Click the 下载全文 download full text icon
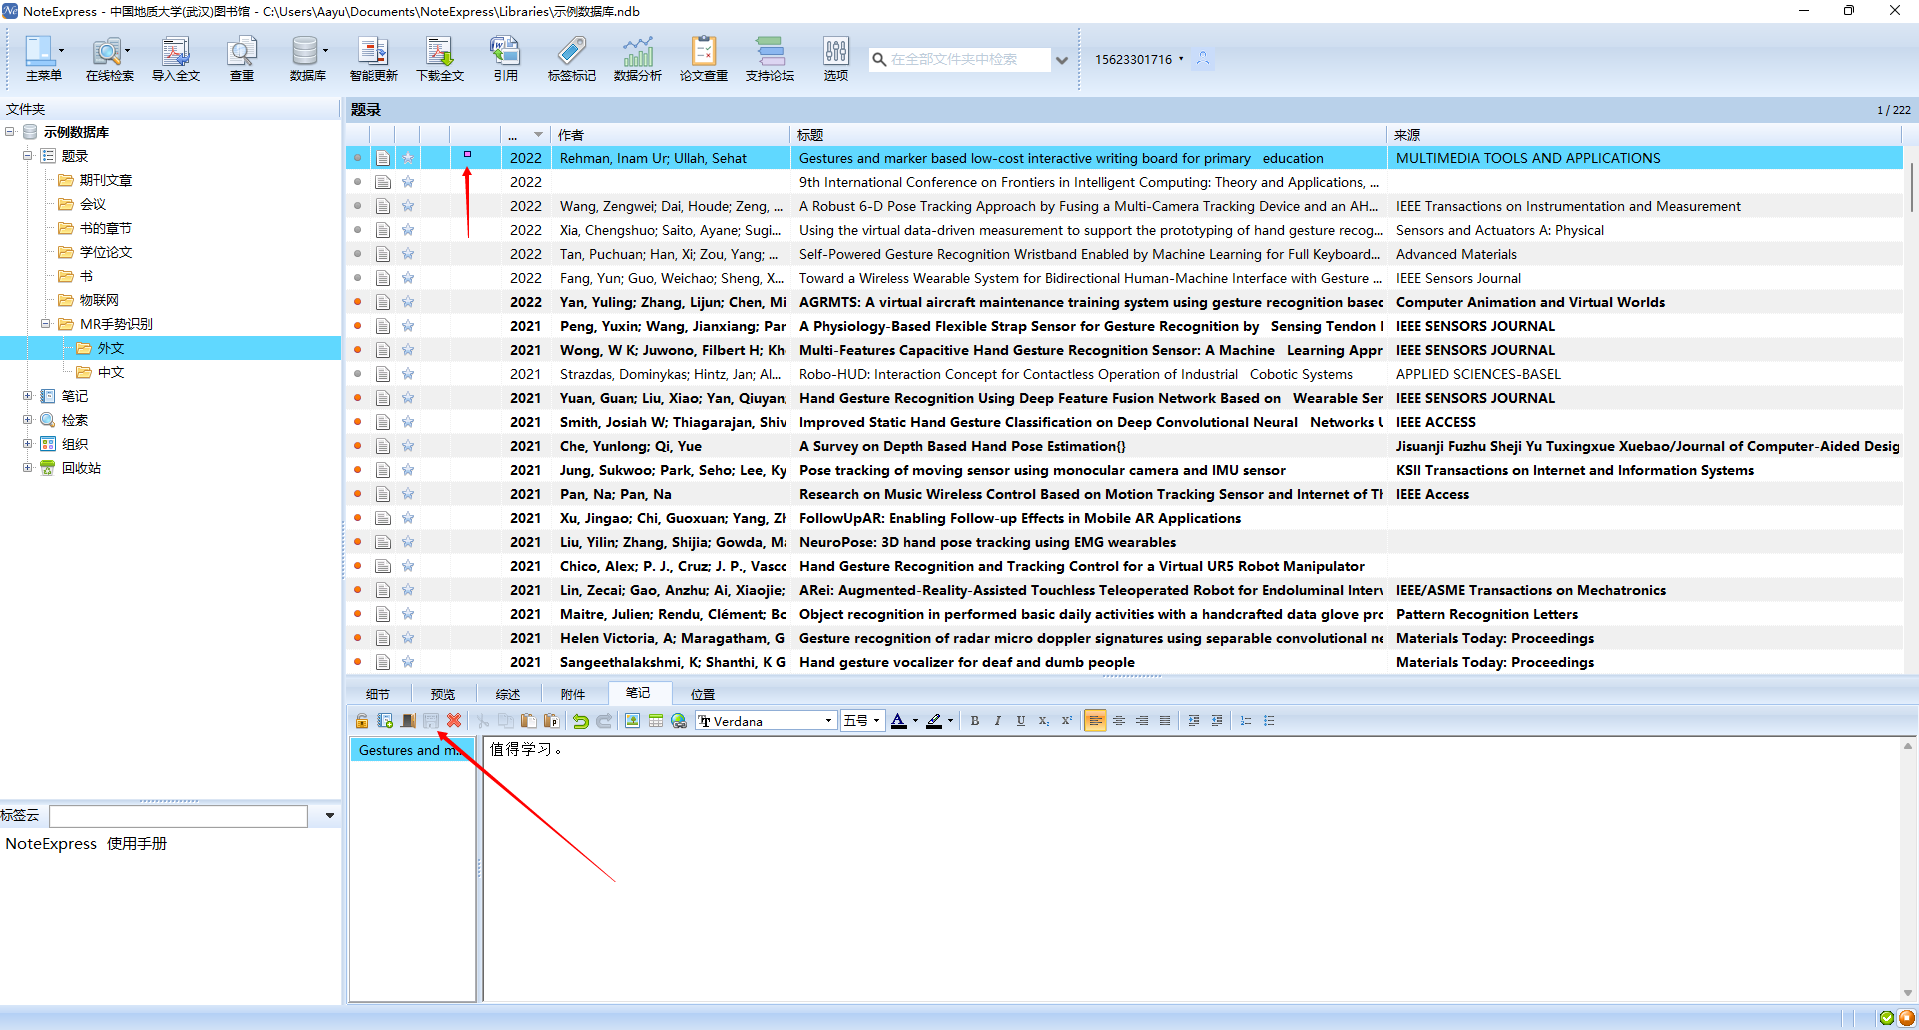This screenshot has height=1030, width=1919. click(x=440, y=59)
